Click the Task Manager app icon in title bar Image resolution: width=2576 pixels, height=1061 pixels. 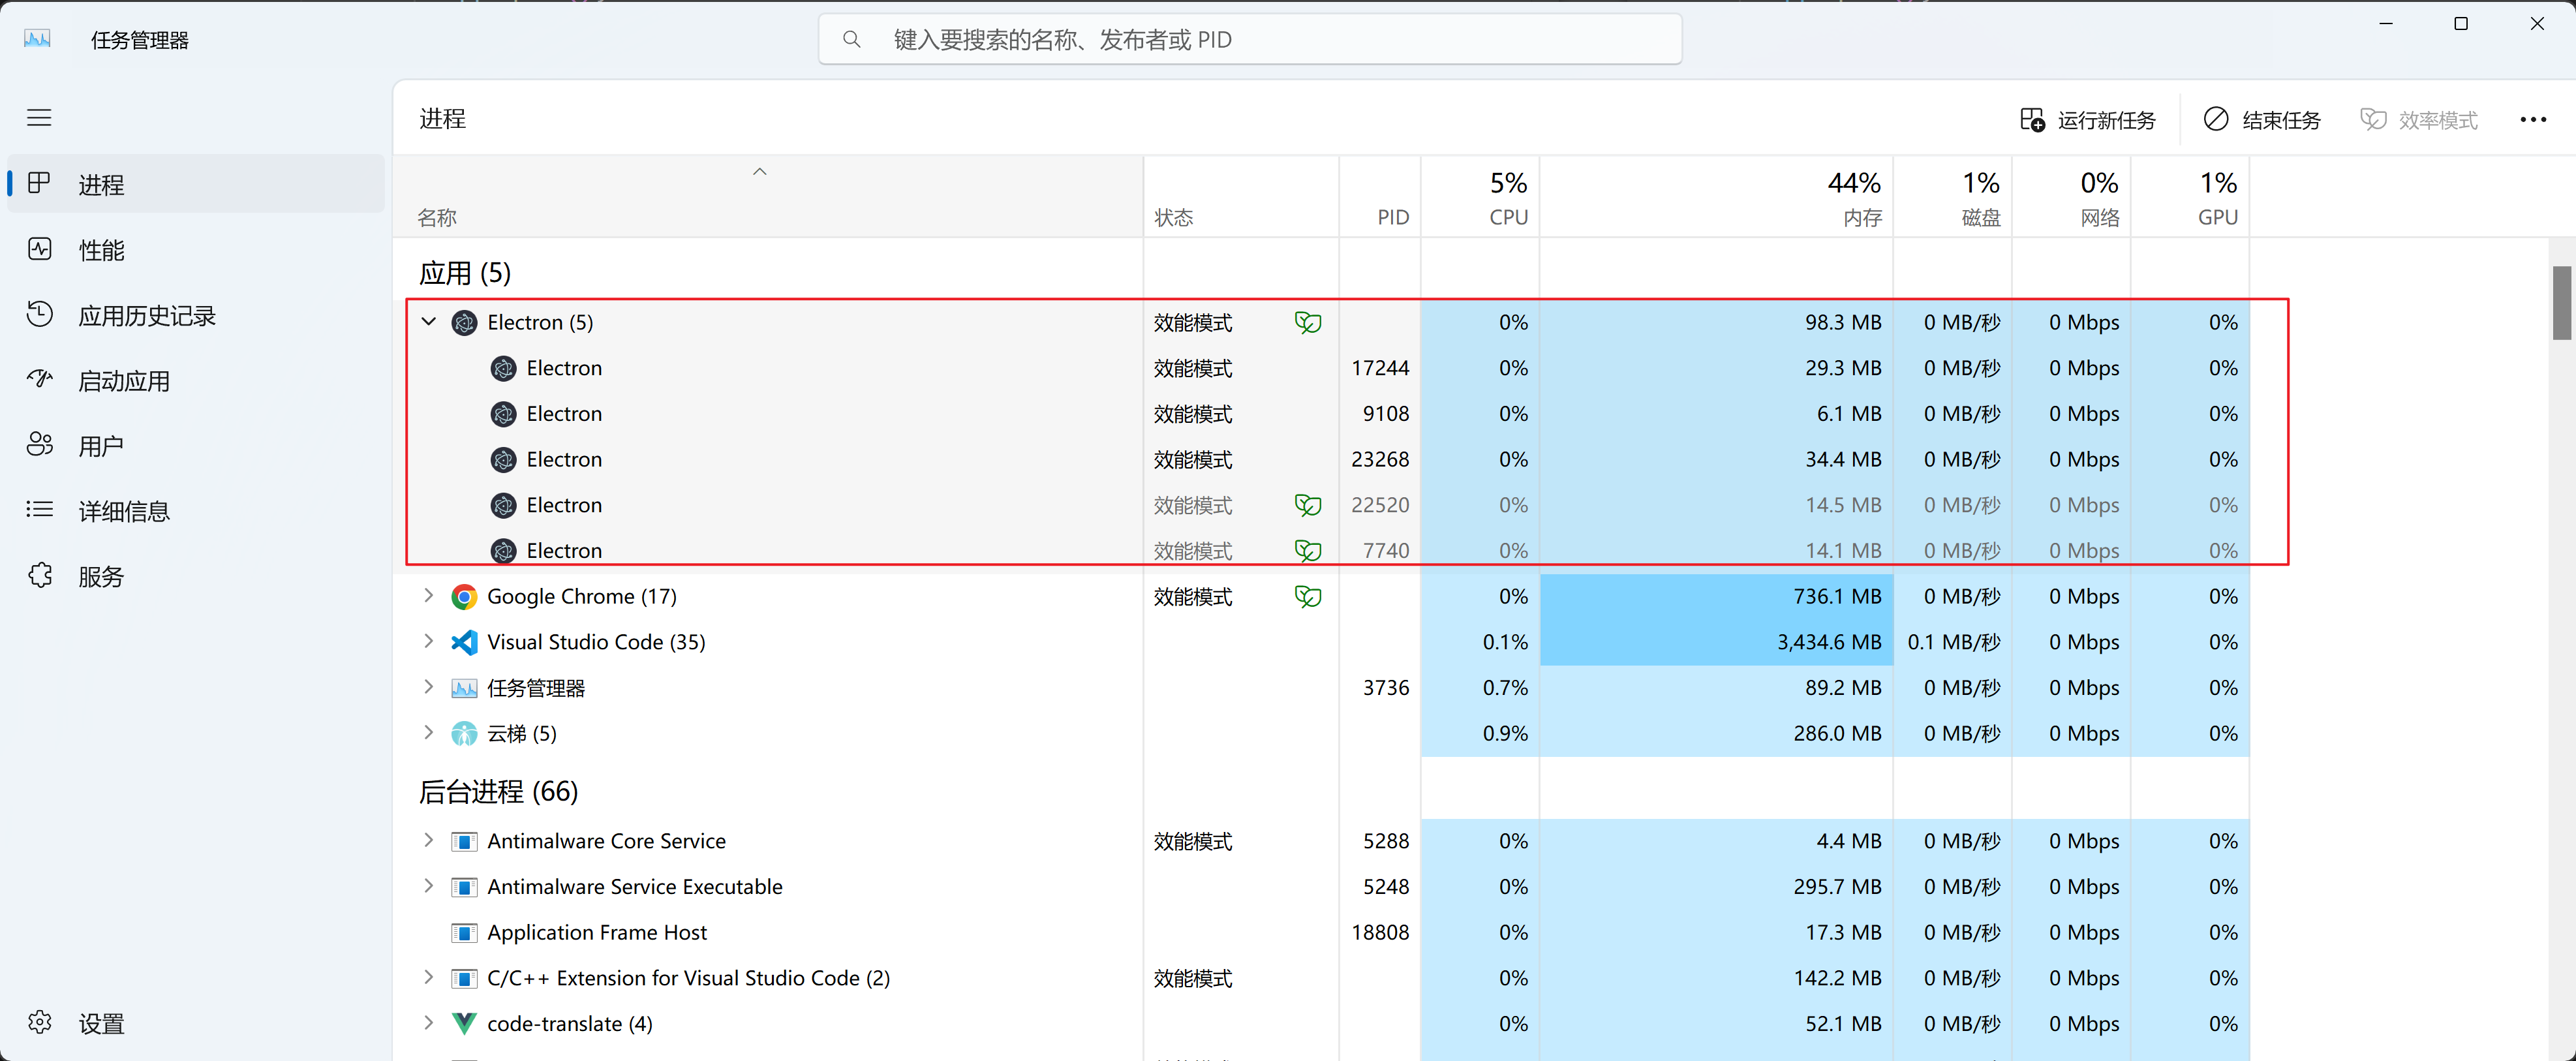[x=37, y=39]
